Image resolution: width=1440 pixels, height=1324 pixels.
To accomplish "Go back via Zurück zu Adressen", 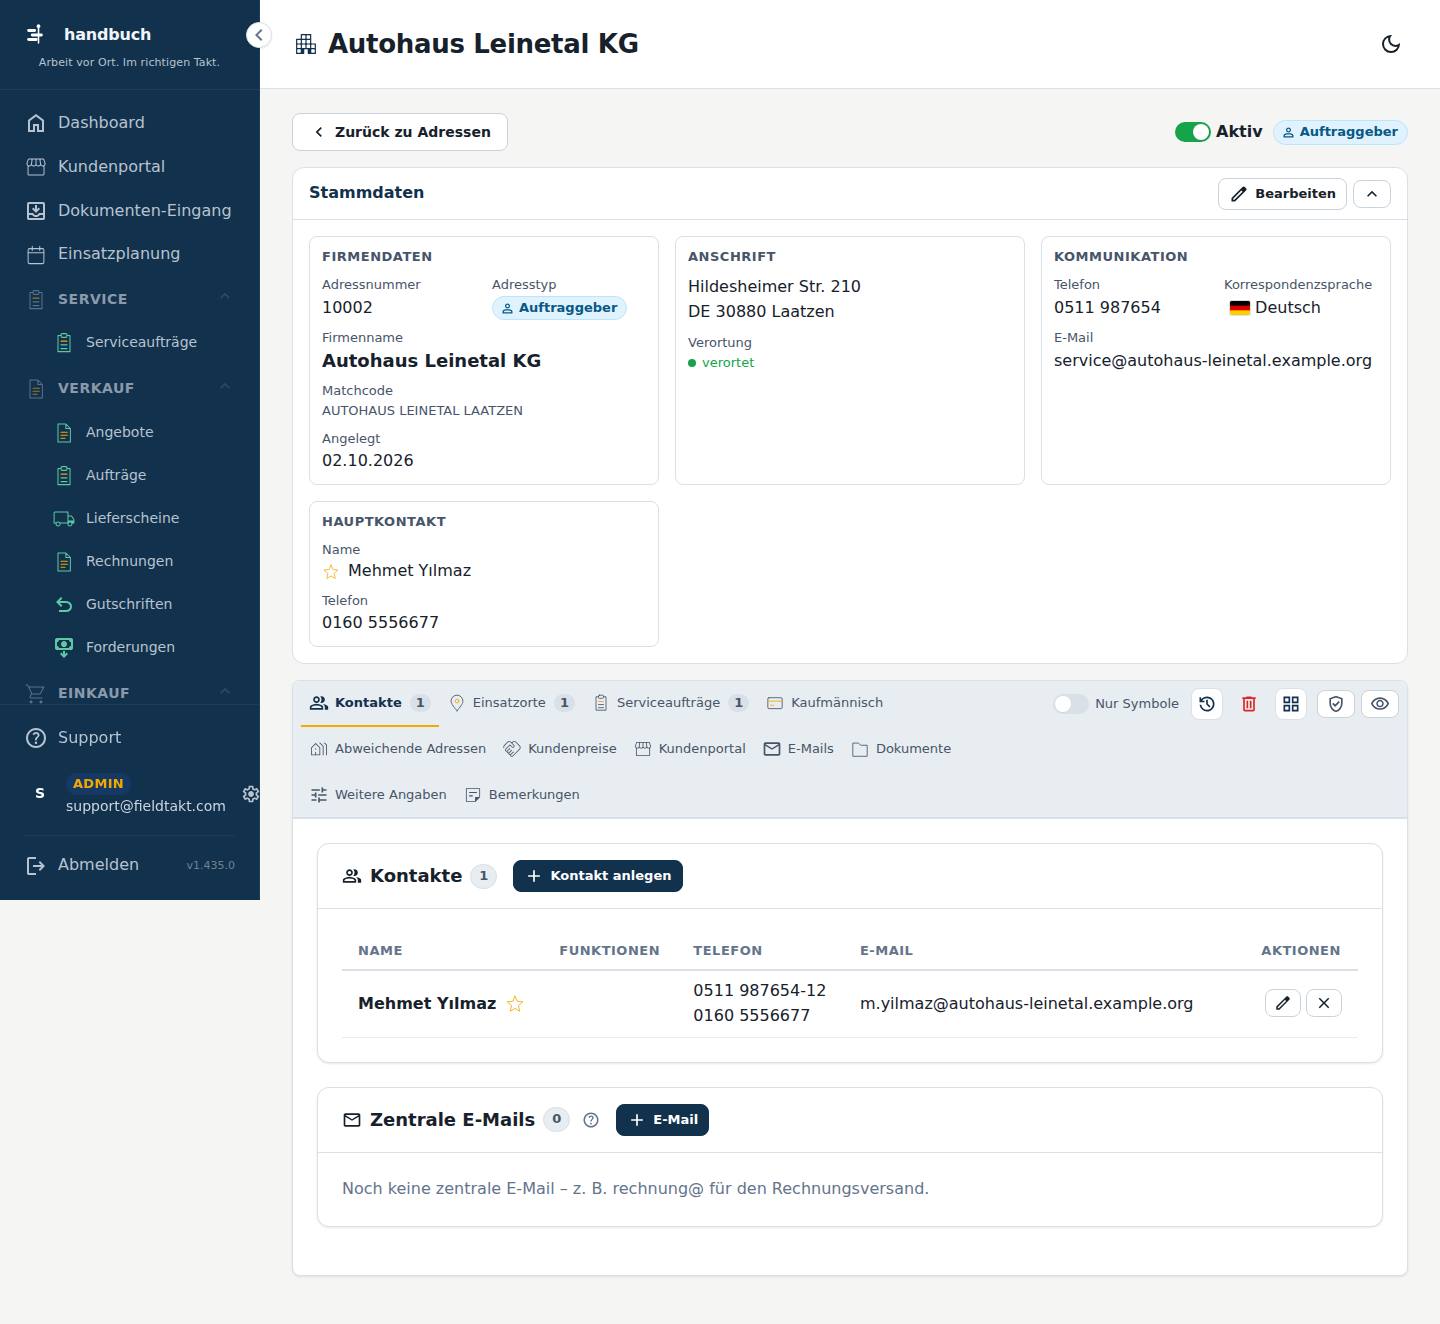I will [x=400, y=132].
